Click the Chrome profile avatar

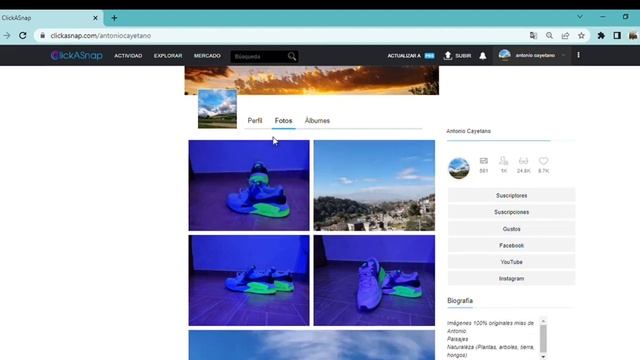pyautogui.click(x=633, y=36)
